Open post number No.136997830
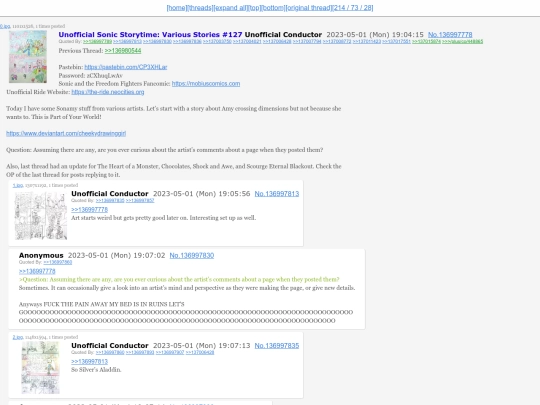Viewport: 540px width, 405px height. coord(191,256)
